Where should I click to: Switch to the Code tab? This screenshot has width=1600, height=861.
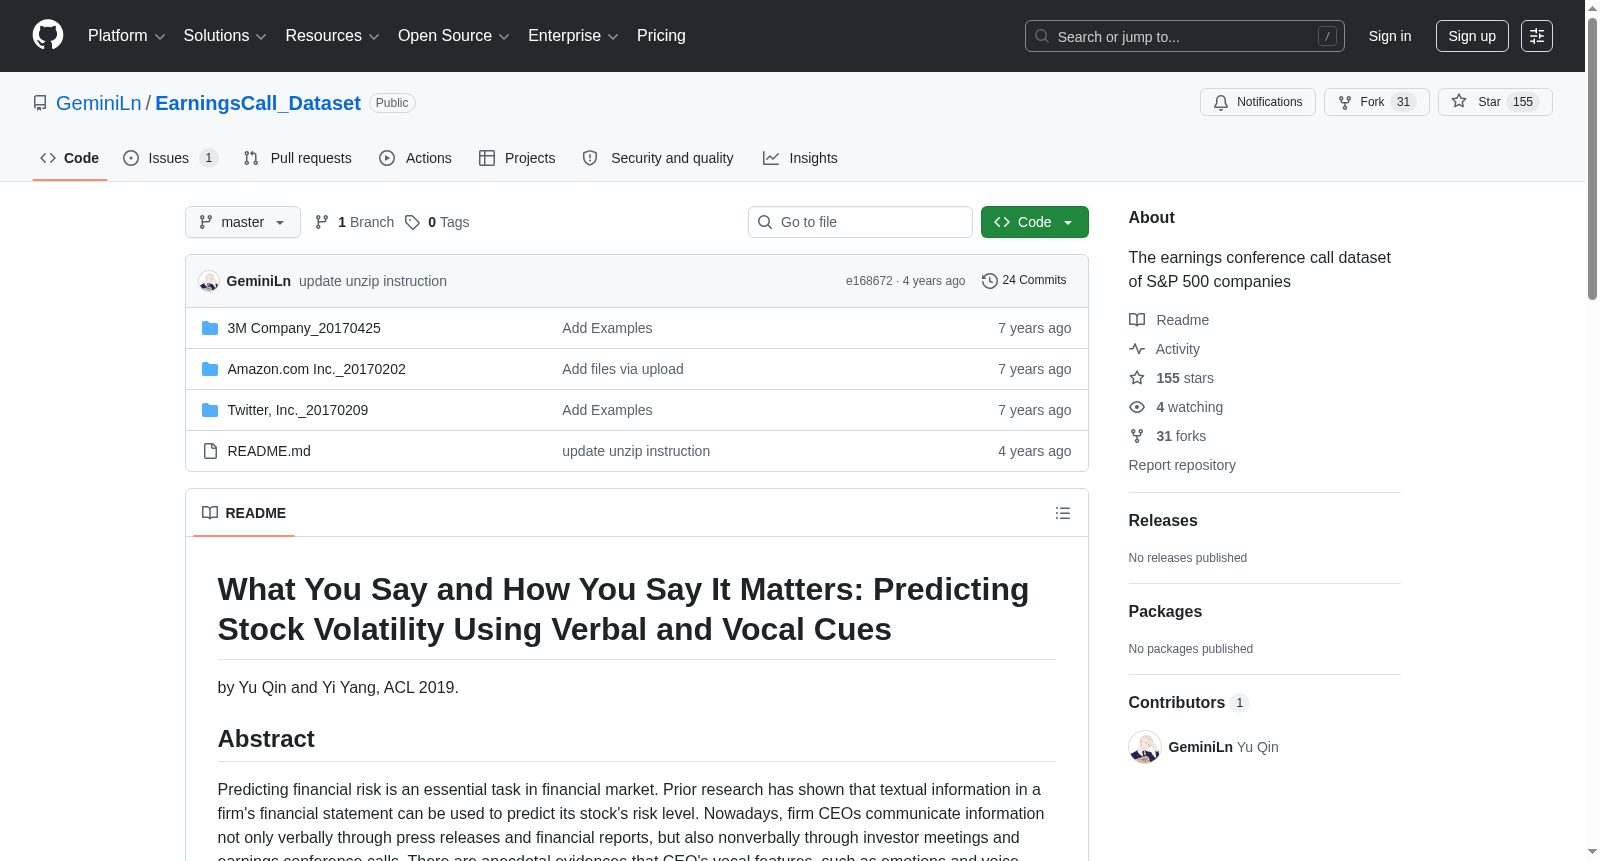point(70,158)
